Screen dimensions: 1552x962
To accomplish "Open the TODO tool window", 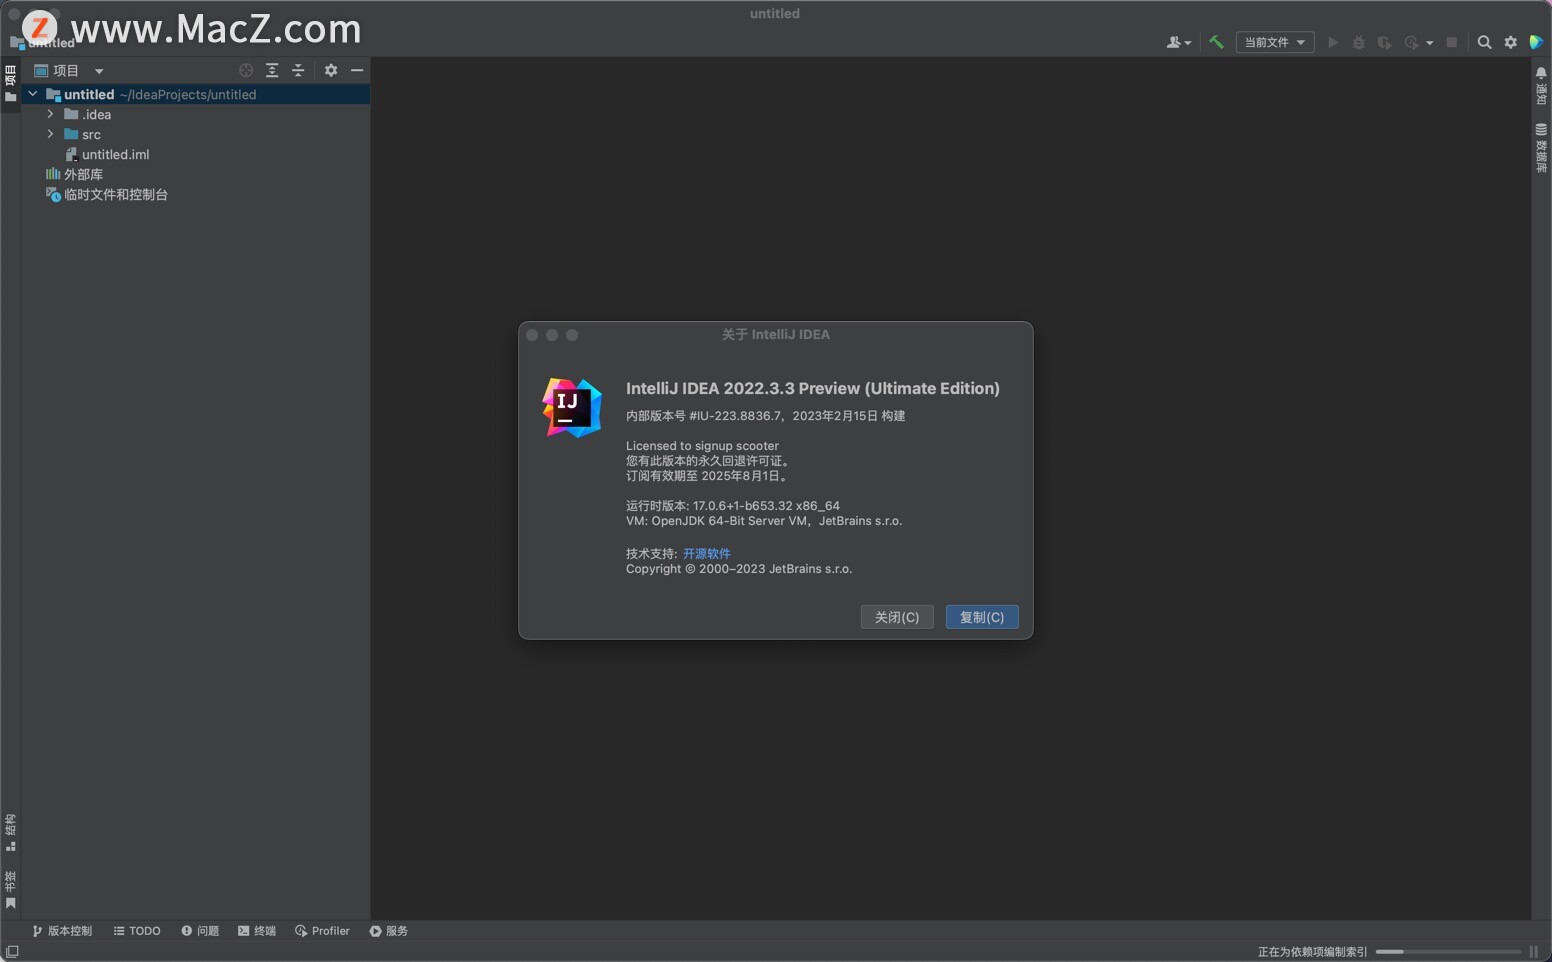I will pos(137,931).
